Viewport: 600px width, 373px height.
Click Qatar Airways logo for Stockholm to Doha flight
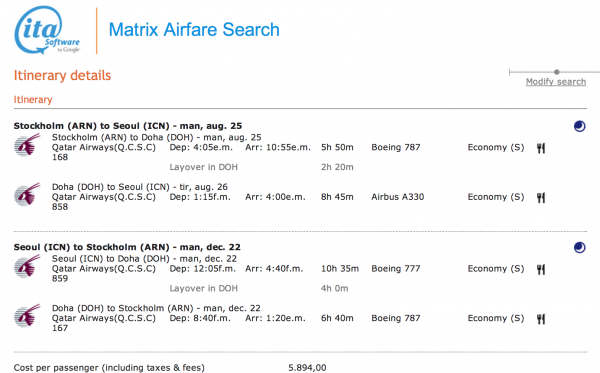click(x=27, y=145)
